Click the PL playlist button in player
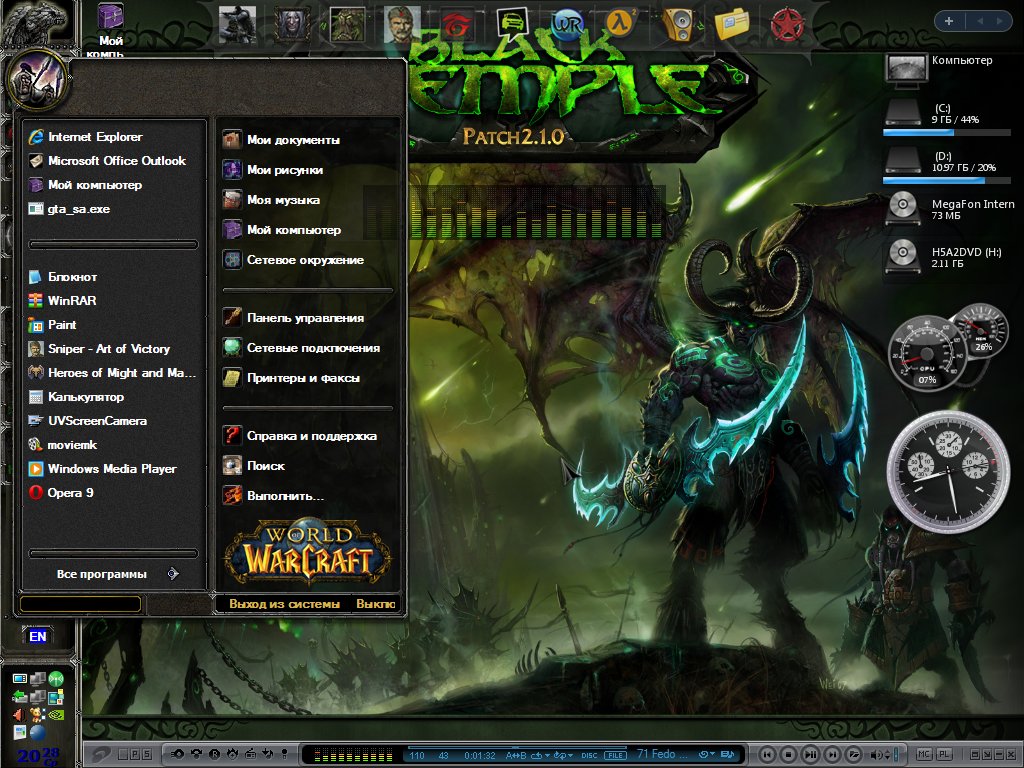Screen dimensions: 1024x768 944,754
